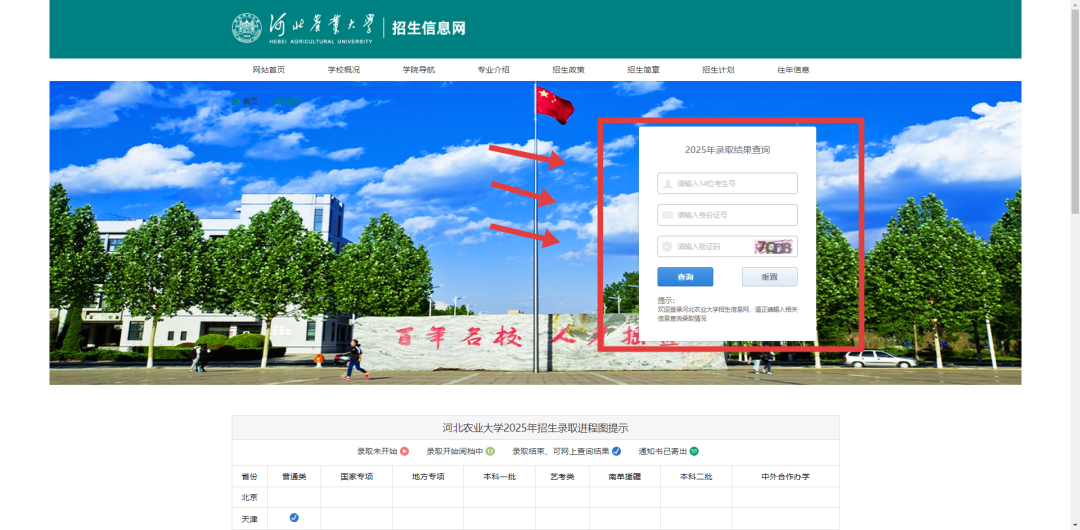Click the 国家专项 column header
The height and width of the screenshot is (530, 1080).
click(x=357, y=476)
